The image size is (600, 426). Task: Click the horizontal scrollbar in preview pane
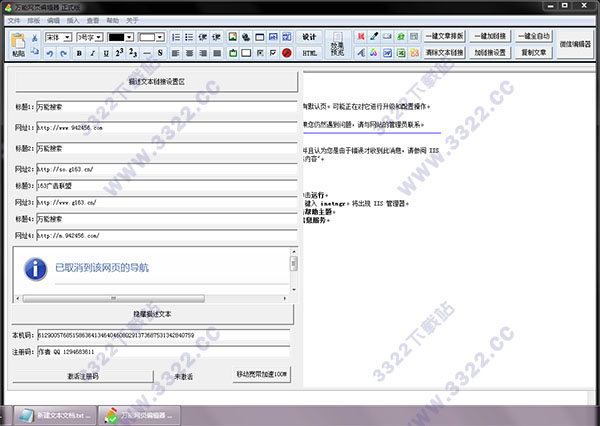pos(114,298)
